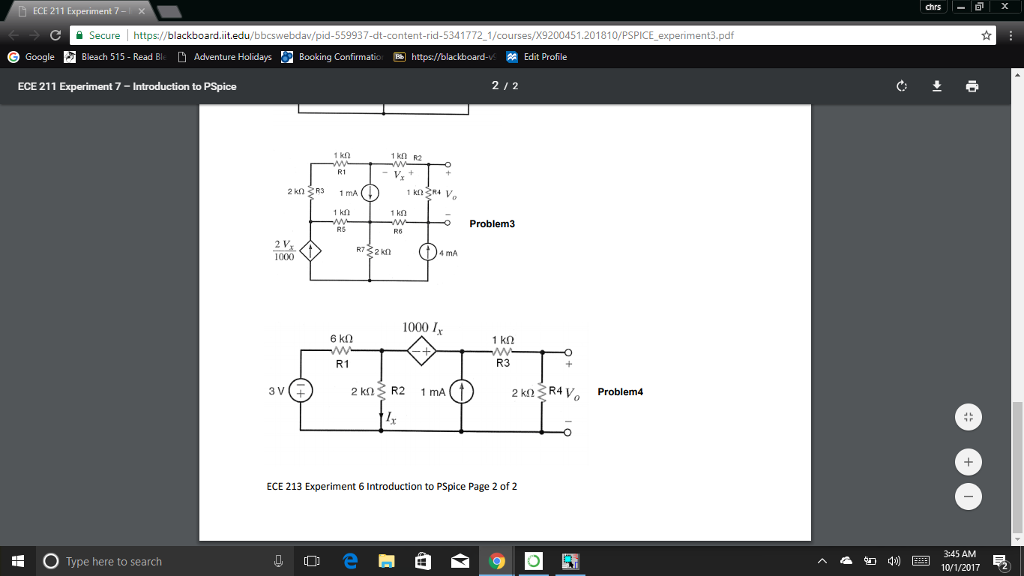Open Microsoft Edge from the taskbar
The image size is (1024, 576).
pyautogui.click(x=349, y=561)
